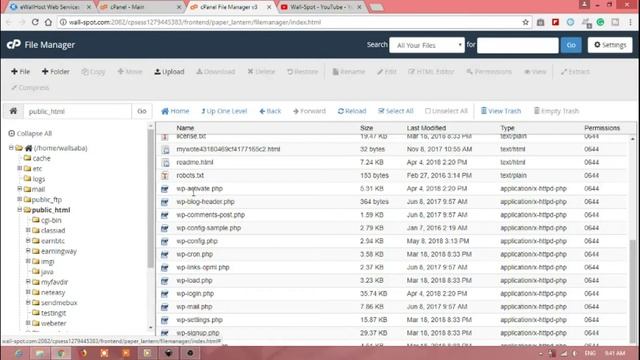
Task: Expand the public_ftp folder node
Action: (19, 199)
